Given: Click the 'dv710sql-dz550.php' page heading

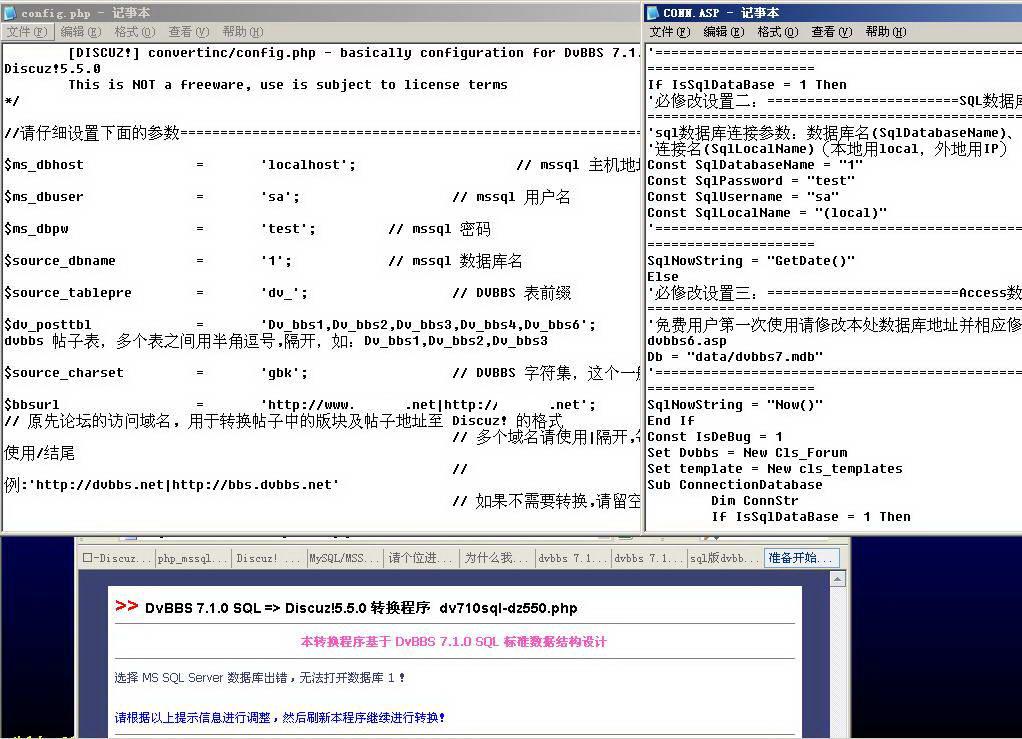Looking at the screenshot, I should point(508,608).
